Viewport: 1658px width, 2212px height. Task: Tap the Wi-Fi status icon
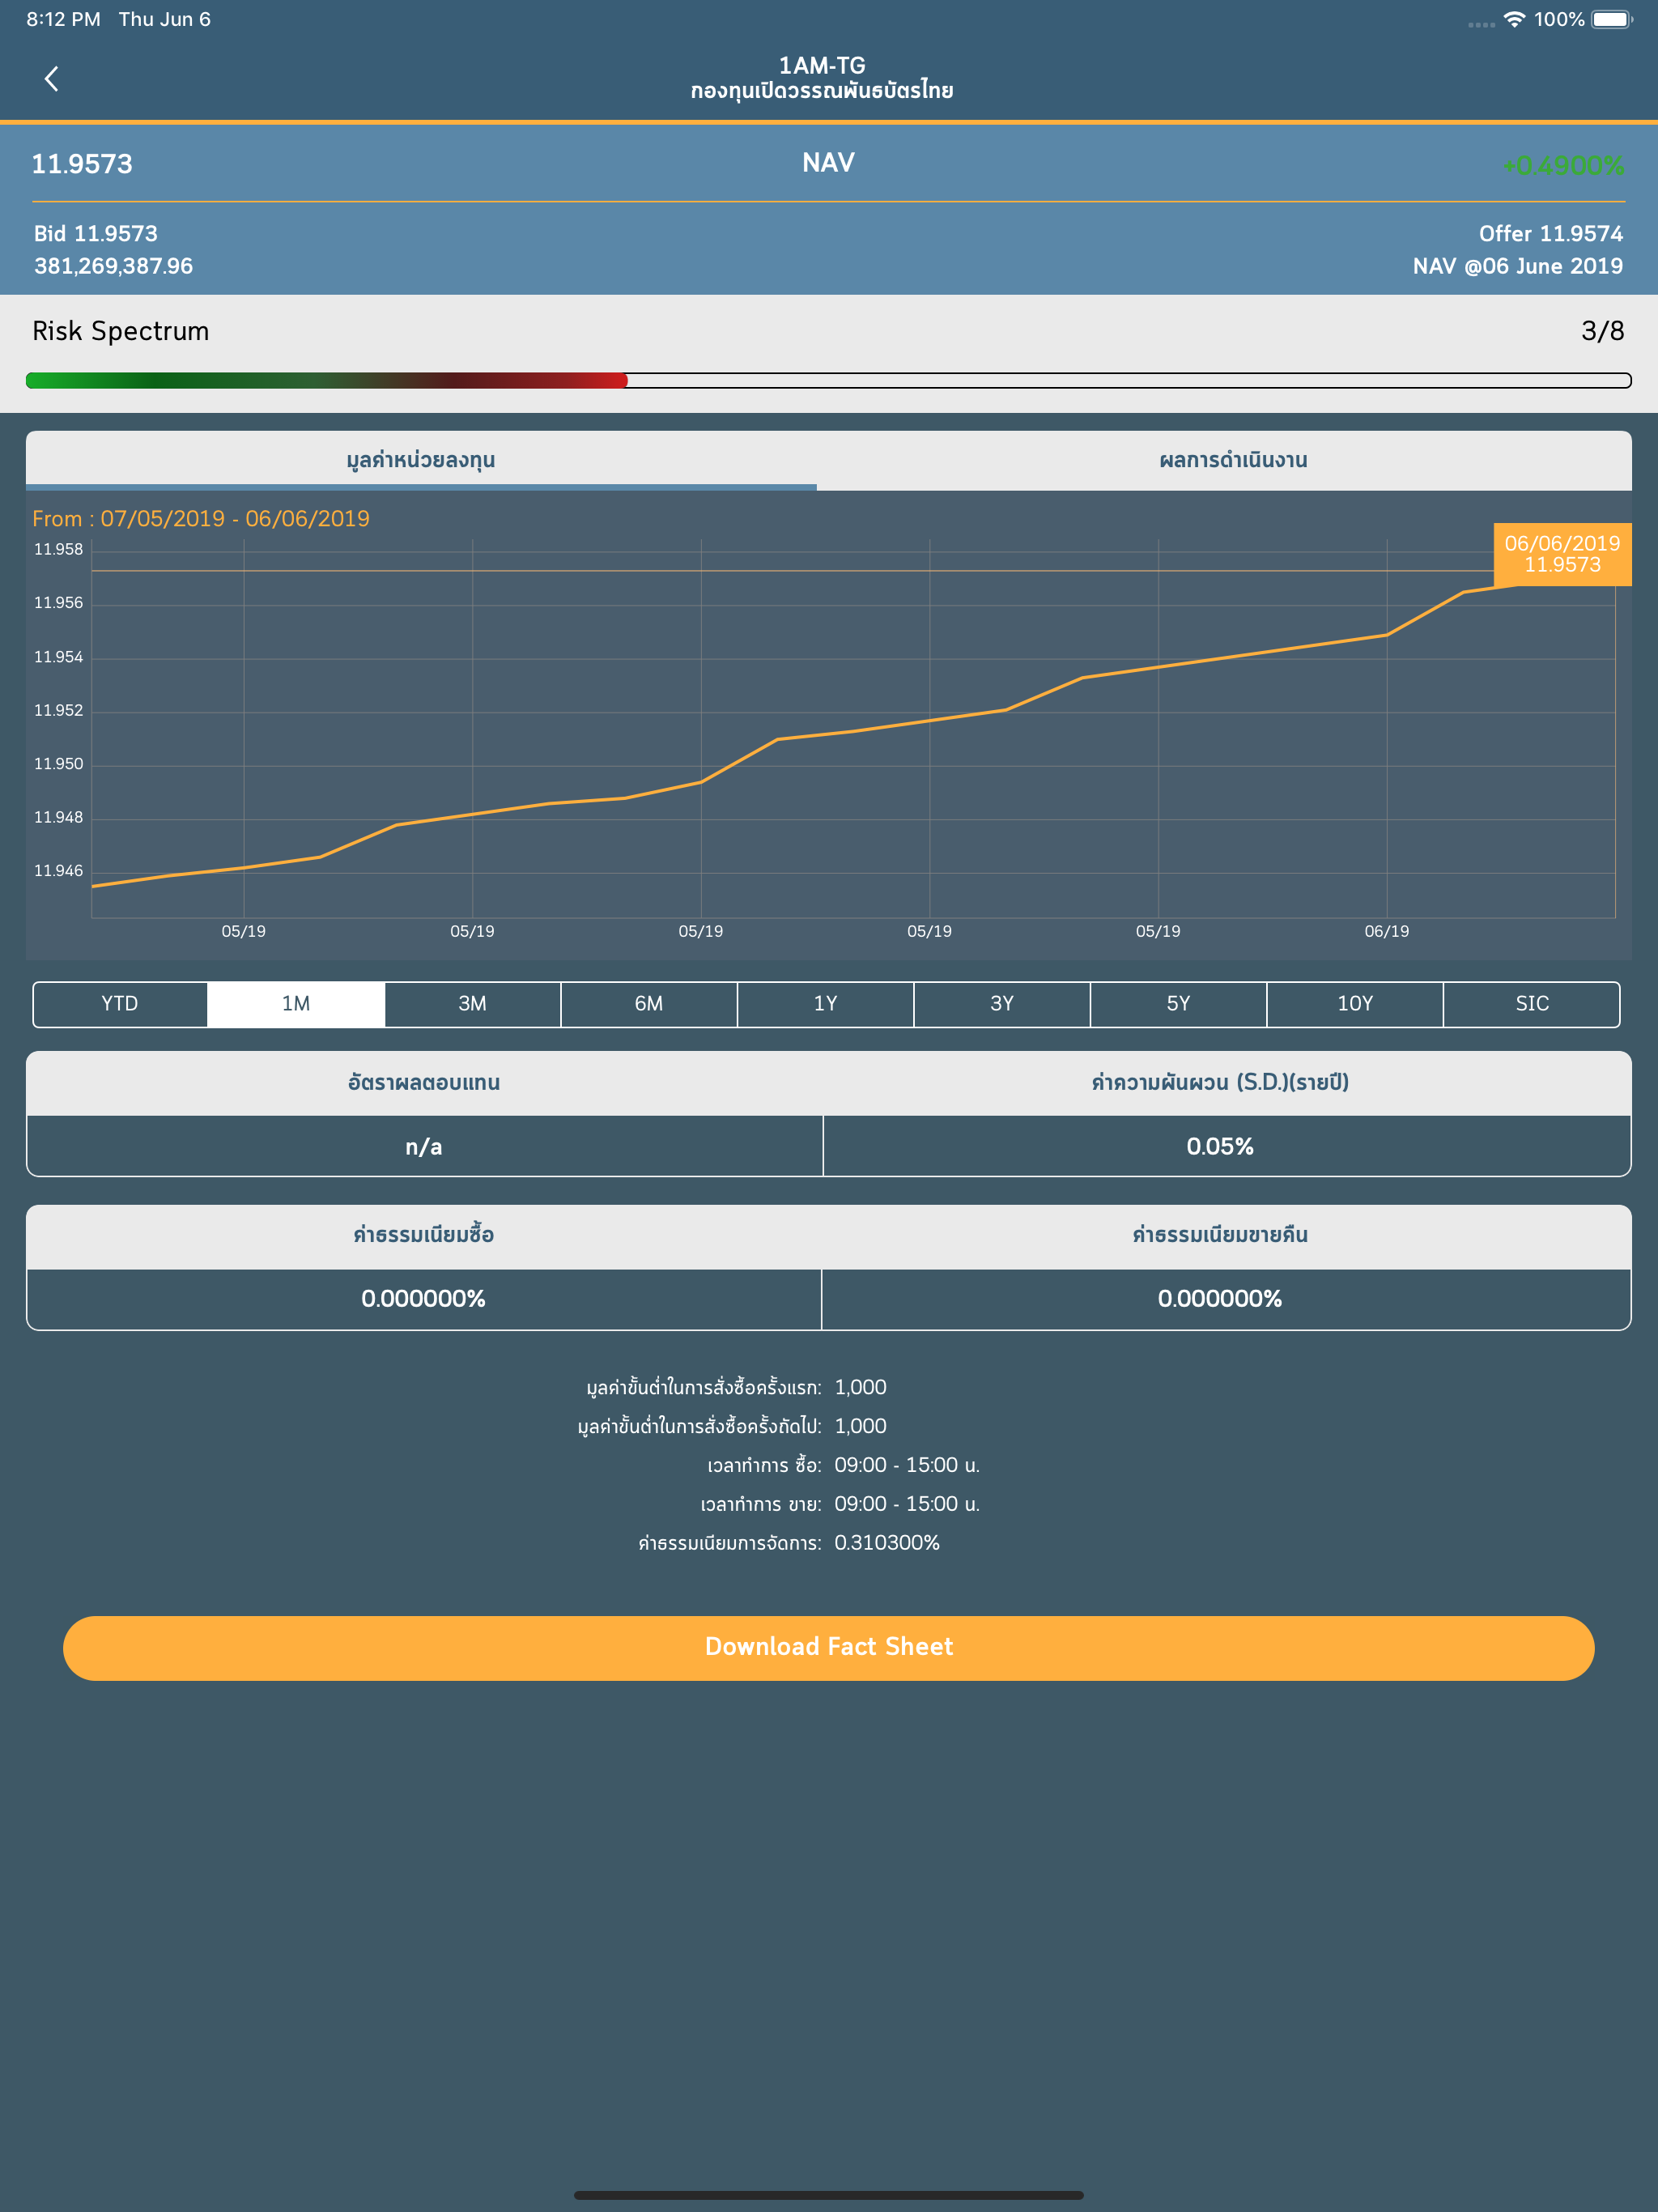tap(1514, 19)
